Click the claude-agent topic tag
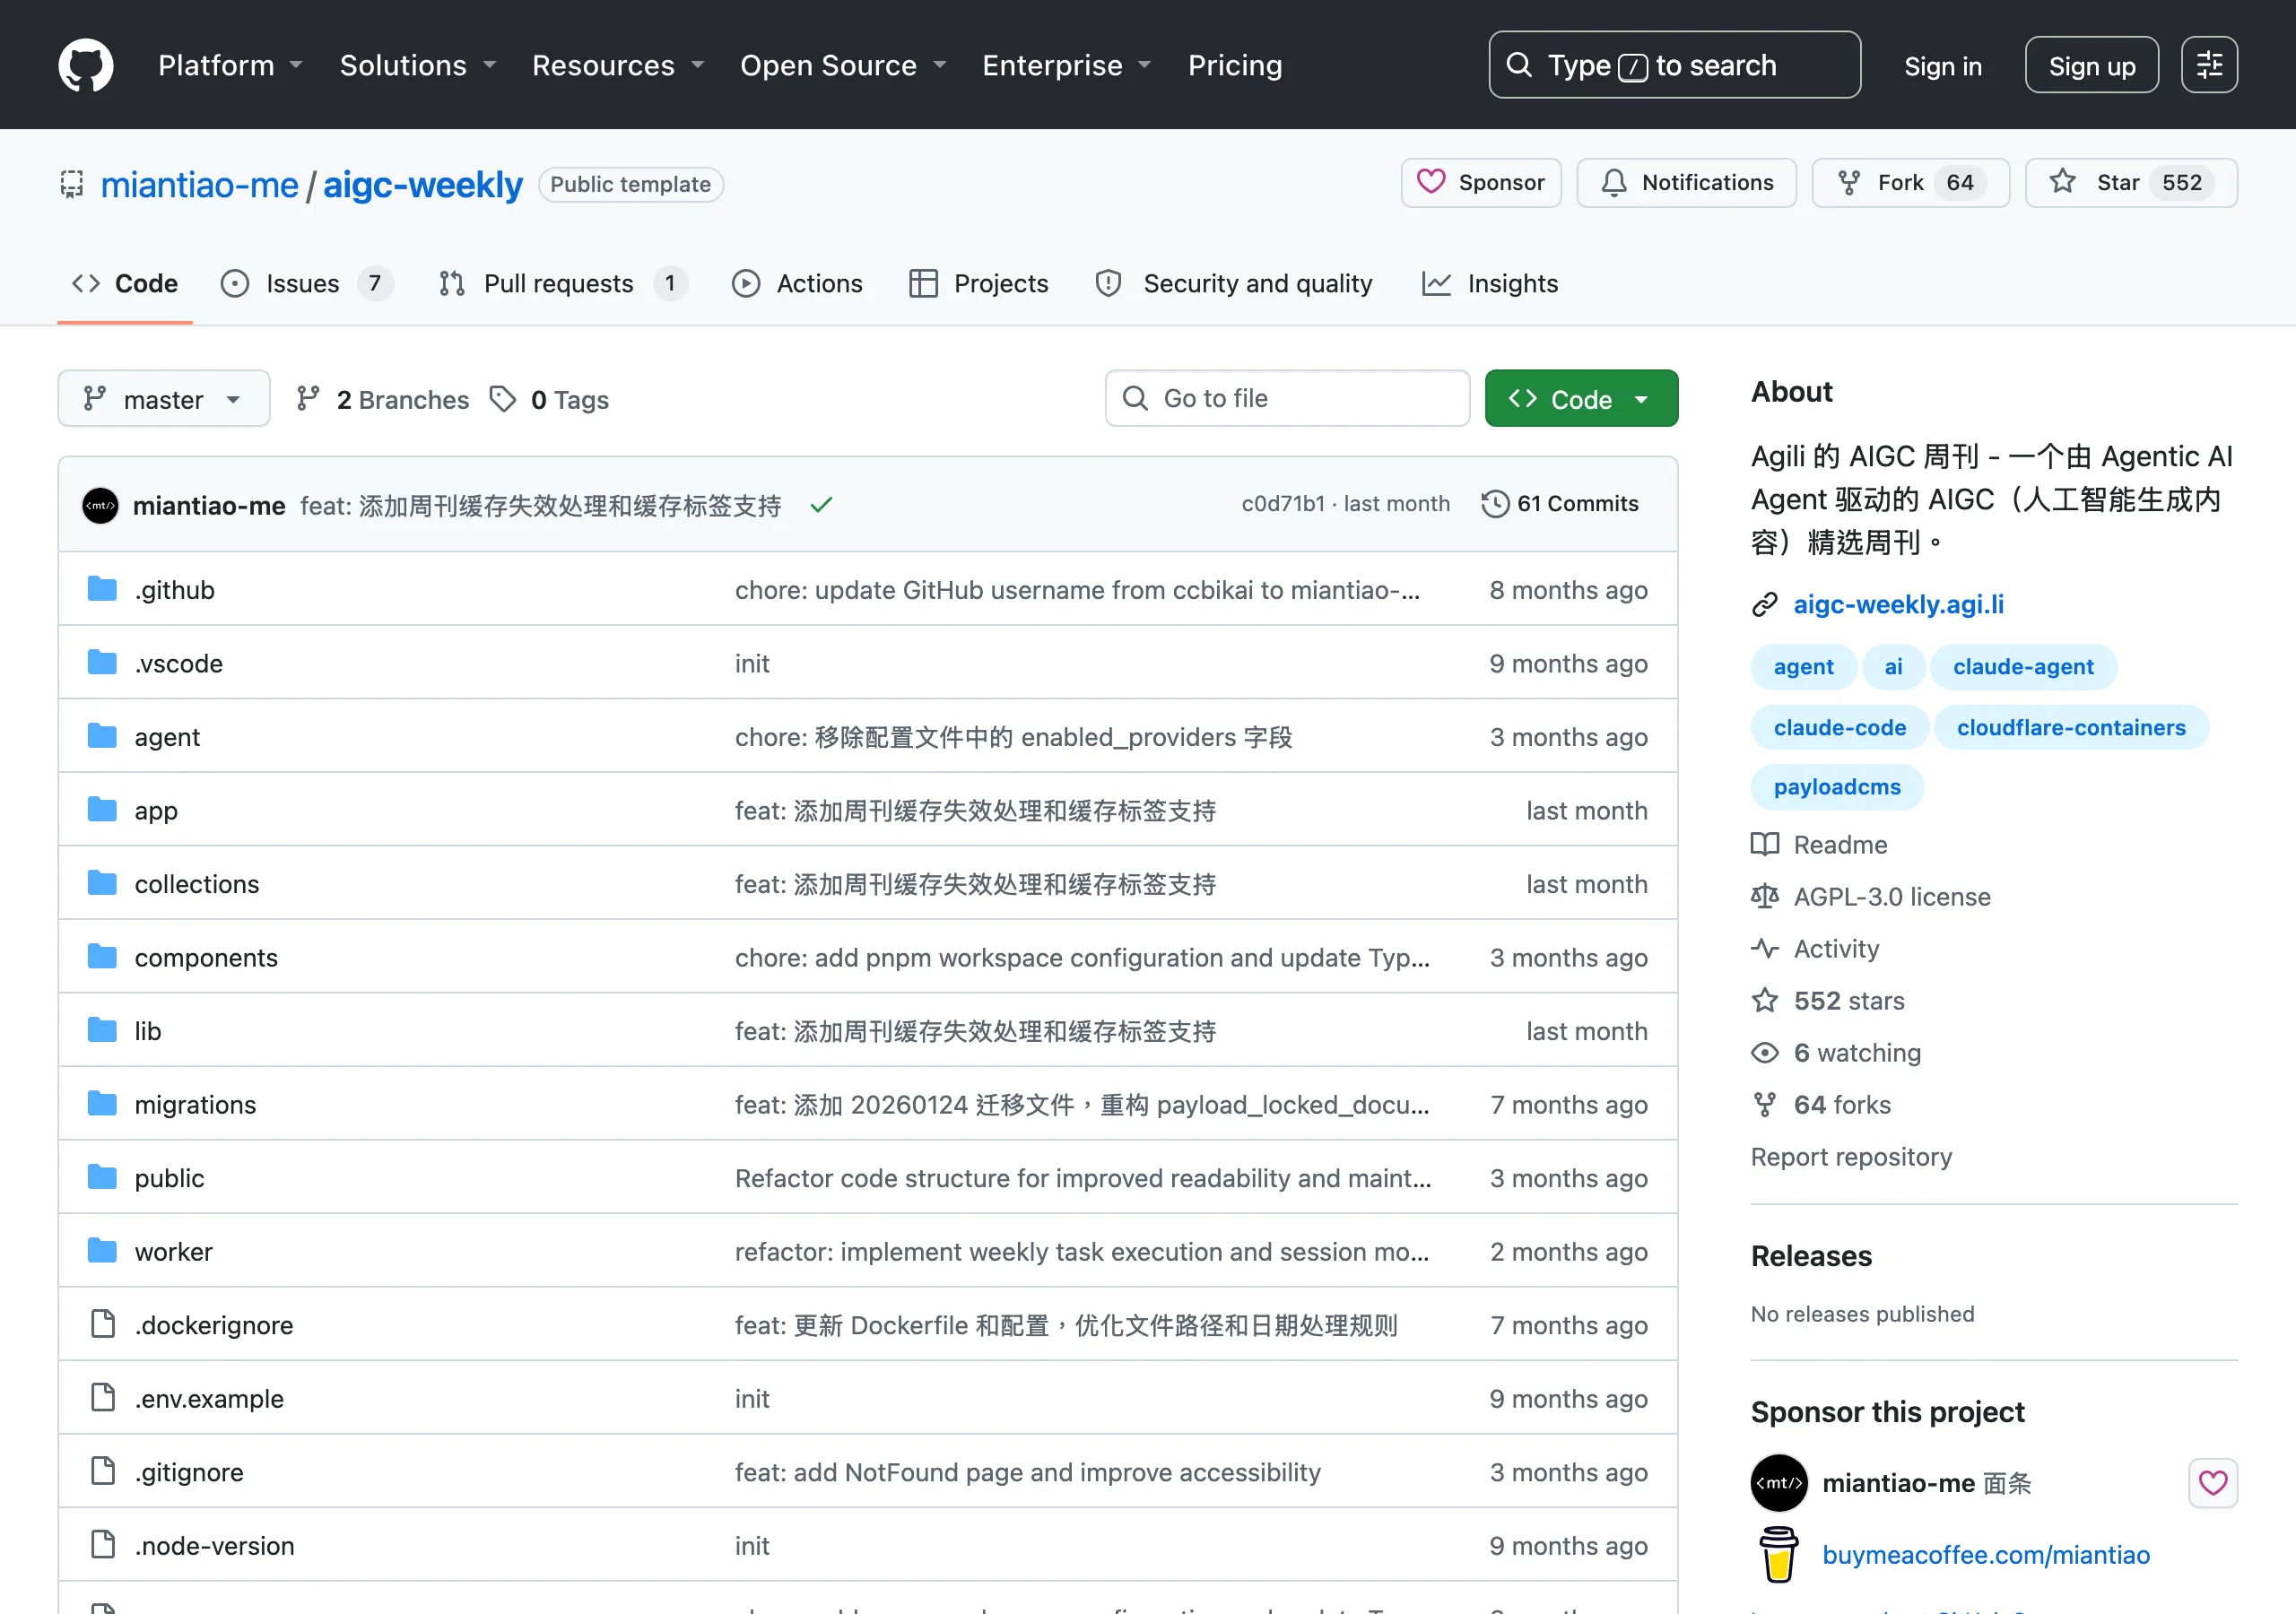The image size is (2296, 1614). click(2023, 667)
